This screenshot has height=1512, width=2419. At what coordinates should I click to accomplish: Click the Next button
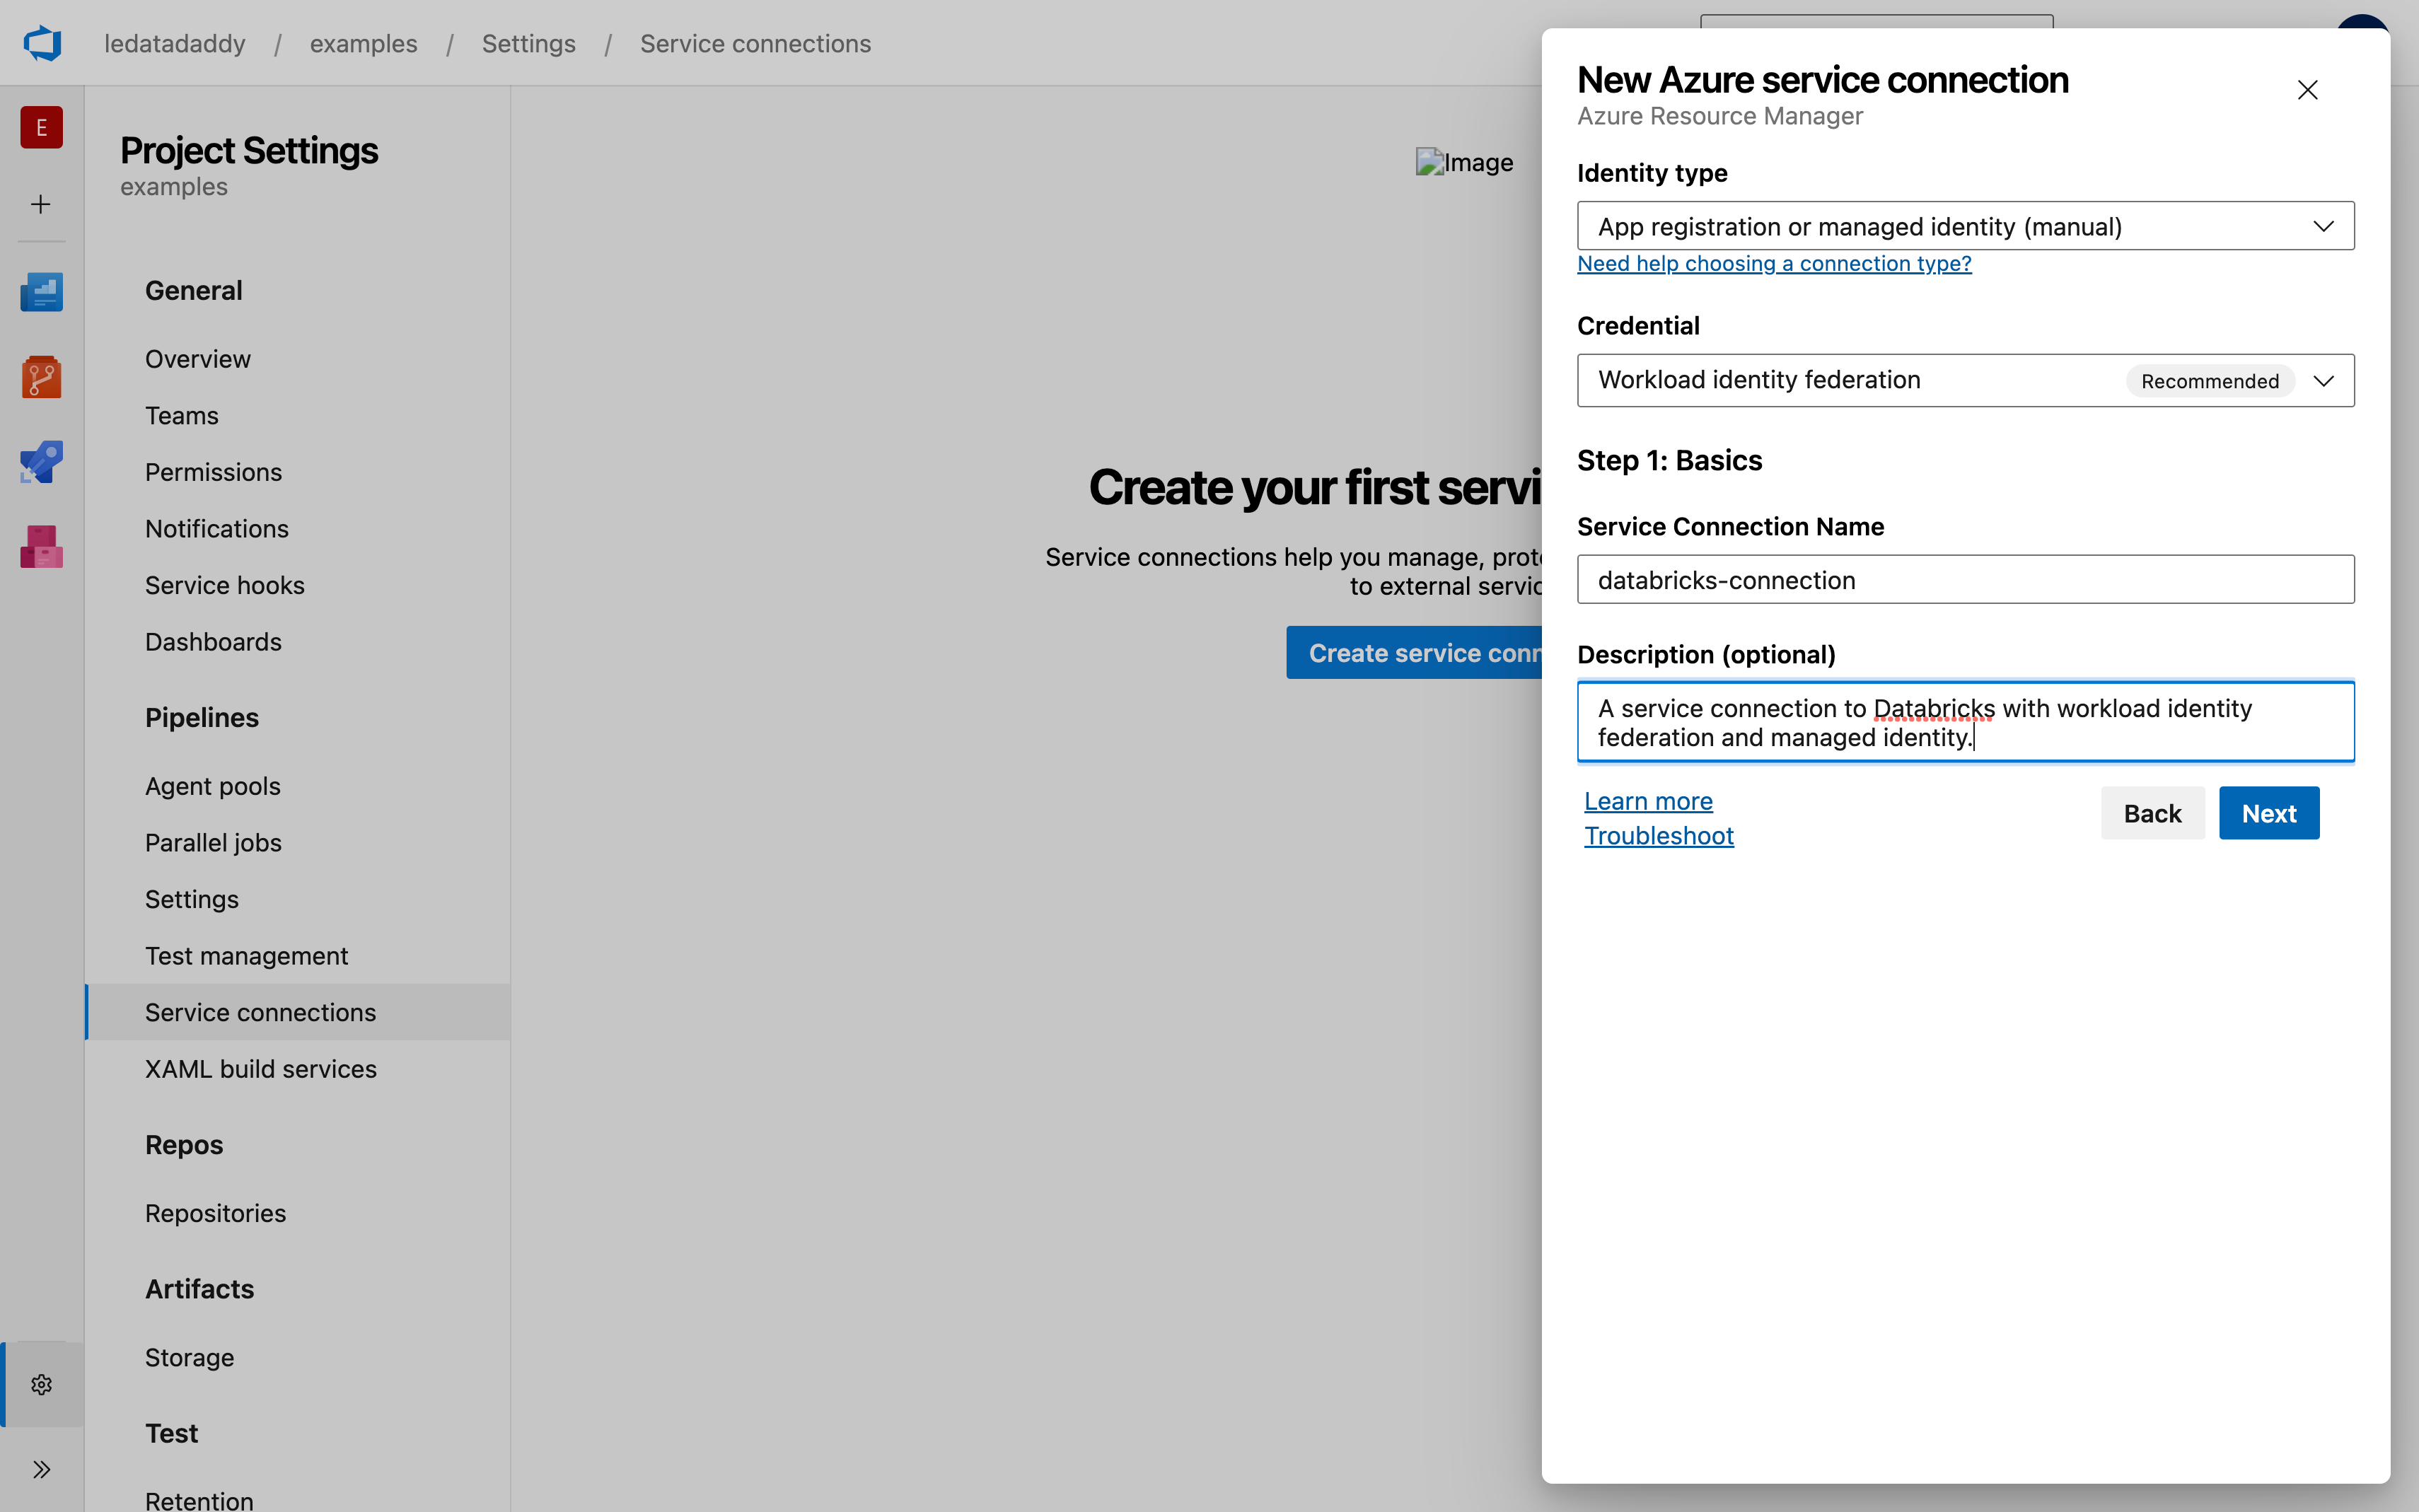tap(2268, 813)
